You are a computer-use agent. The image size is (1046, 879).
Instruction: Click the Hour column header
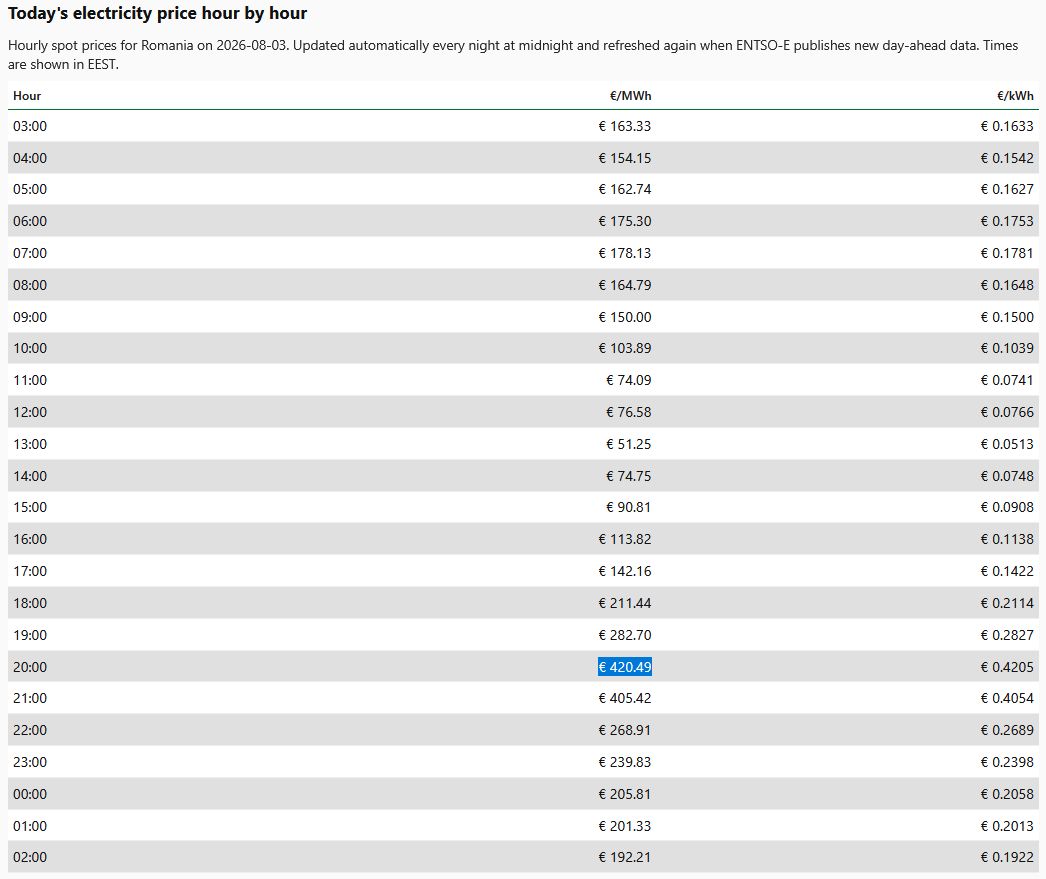point(27,96)
